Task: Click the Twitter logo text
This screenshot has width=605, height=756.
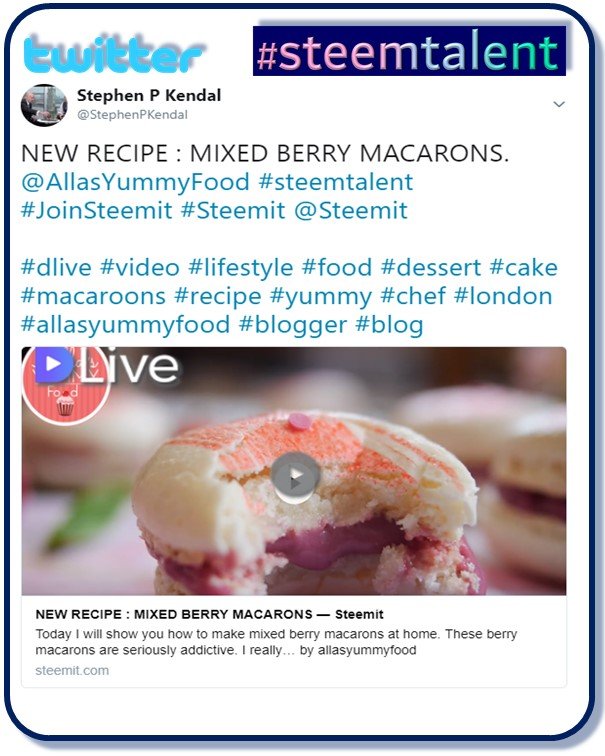Action: click(113, 54)
